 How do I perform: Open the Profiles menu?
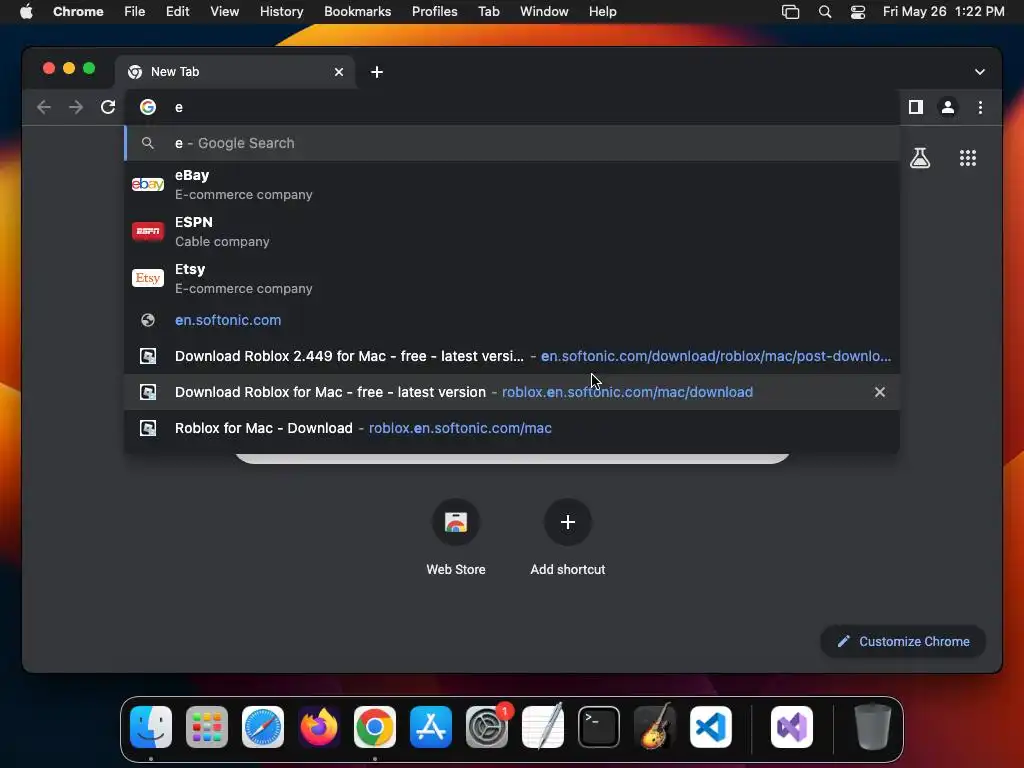(x=434, y=12)
